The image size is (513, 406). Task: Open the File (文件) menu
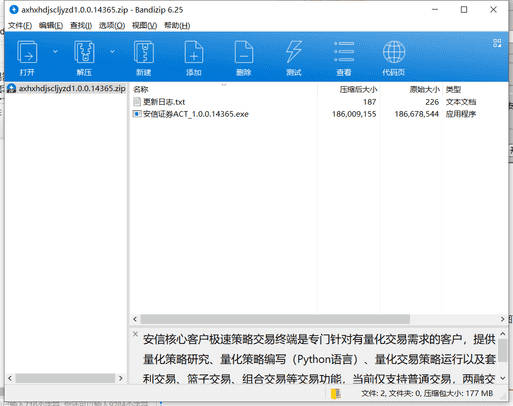(20, 26)
